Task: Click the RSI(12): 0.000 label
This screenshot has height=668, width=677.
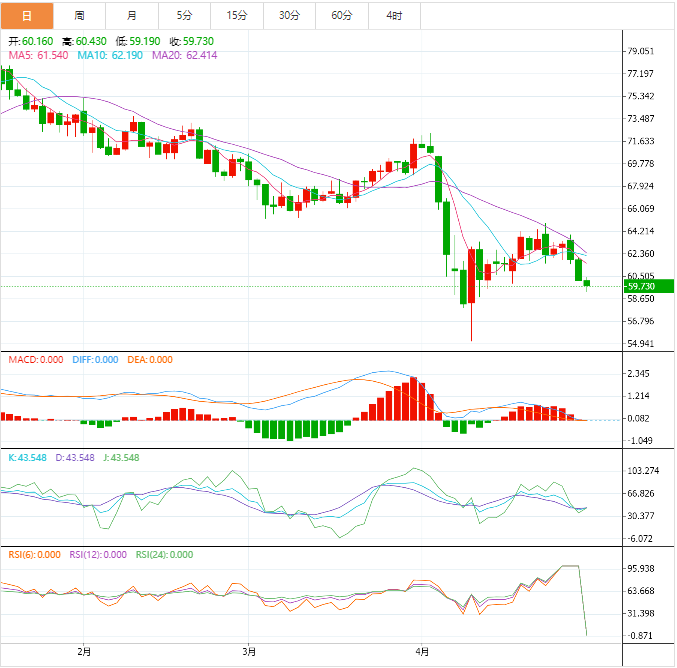Action: tap(98, 555)
